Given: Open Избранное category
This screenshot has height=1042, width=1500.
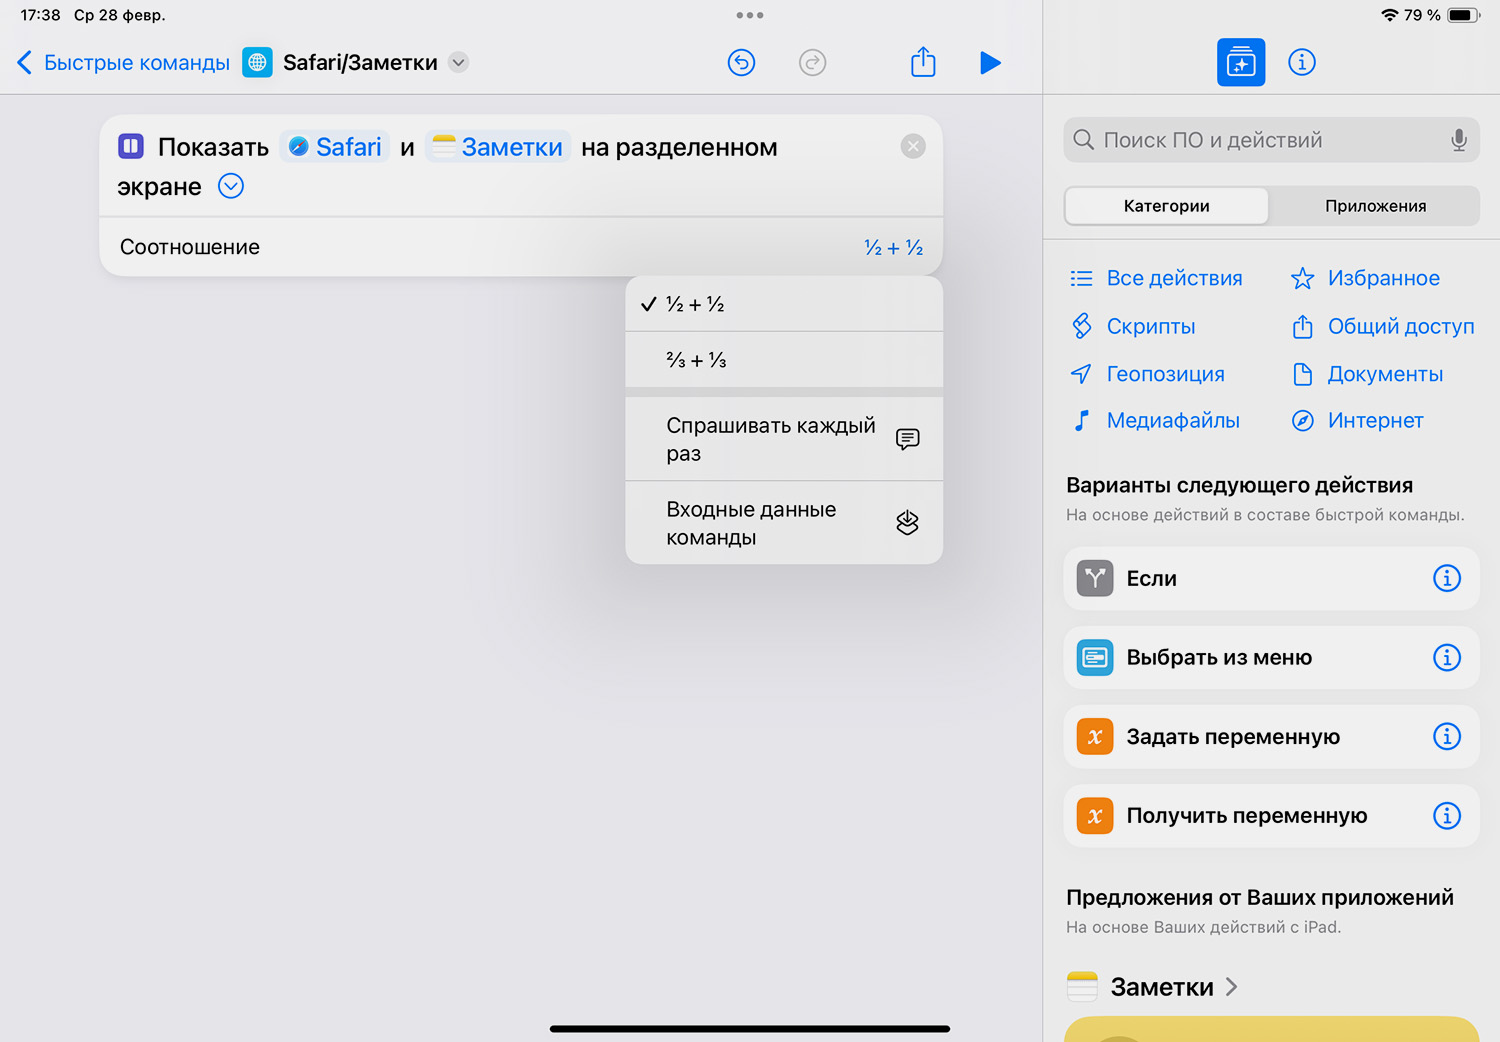Looking at the screenshot, I should tap(1365, 278).
